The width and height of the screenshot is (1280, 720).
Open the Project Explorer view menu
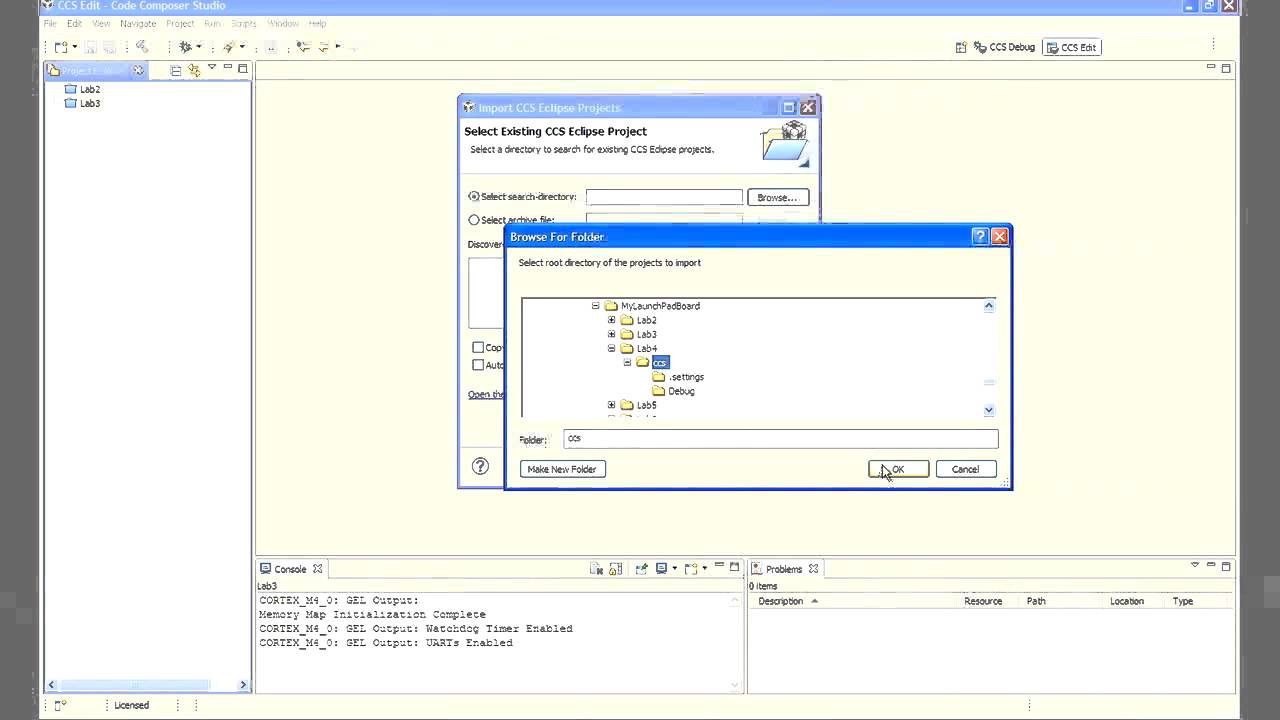212,69
